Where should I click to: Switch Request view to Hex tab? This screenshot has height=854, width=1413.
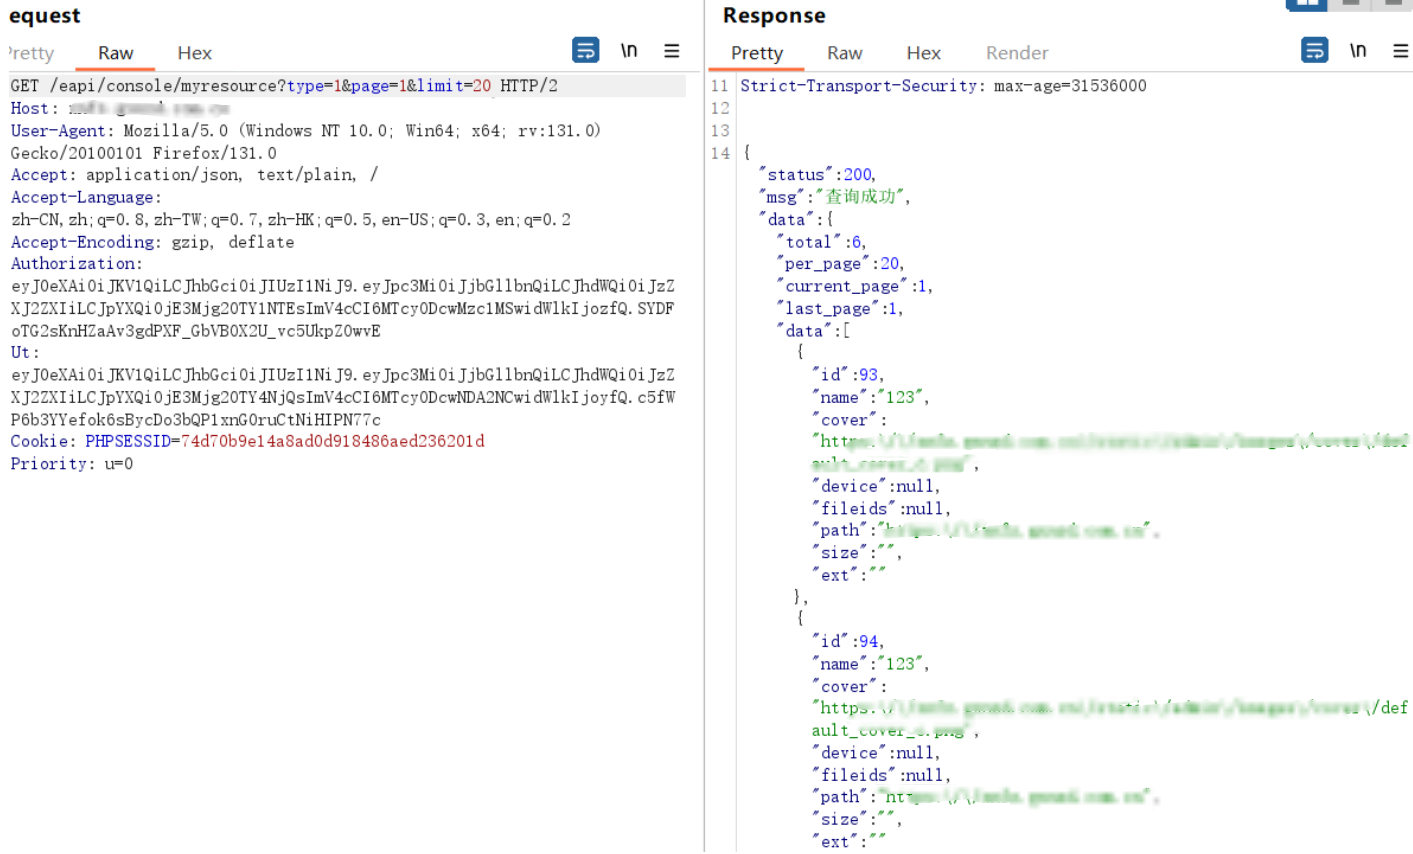pyautogui.click(x=194, y=53)
